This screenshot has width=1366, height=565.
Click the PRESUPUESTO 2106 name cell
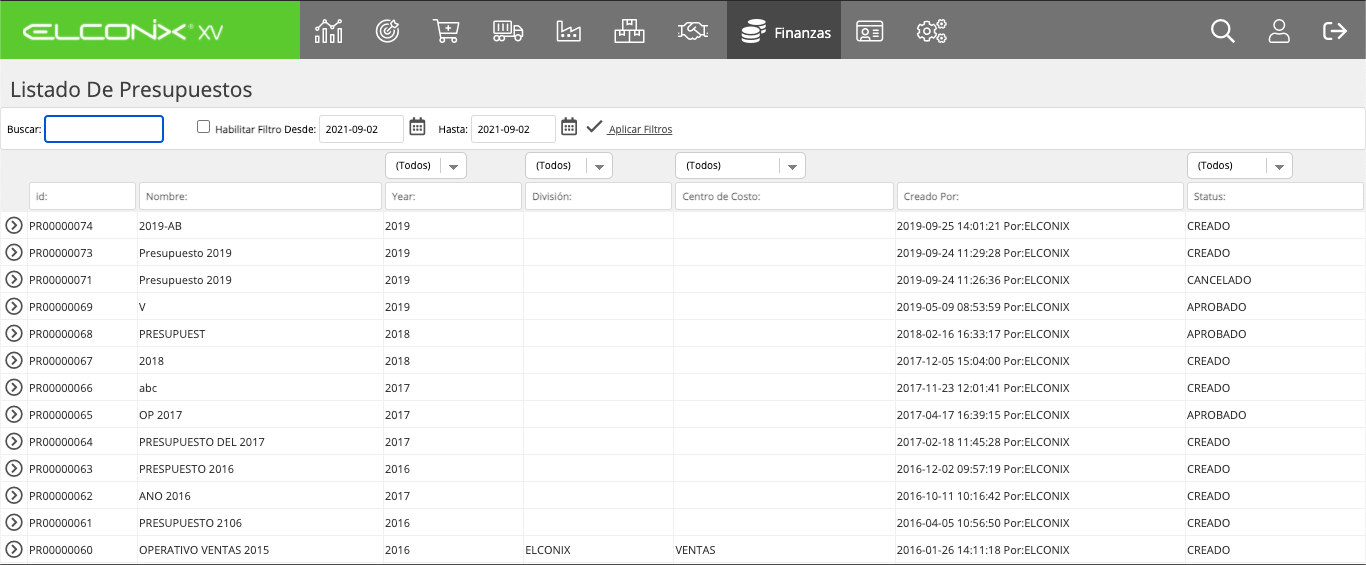click(190, 523)
